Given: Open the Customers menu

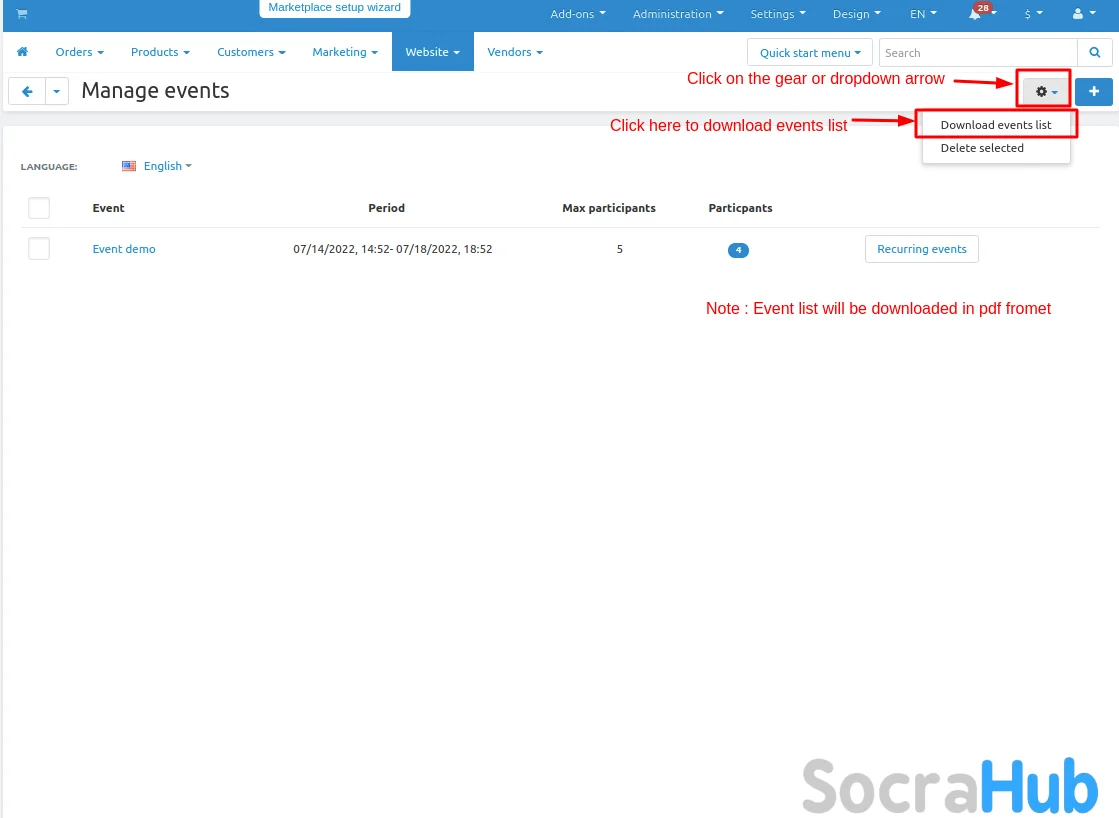Looking at the screenshot, I should (x=251, y=51).
